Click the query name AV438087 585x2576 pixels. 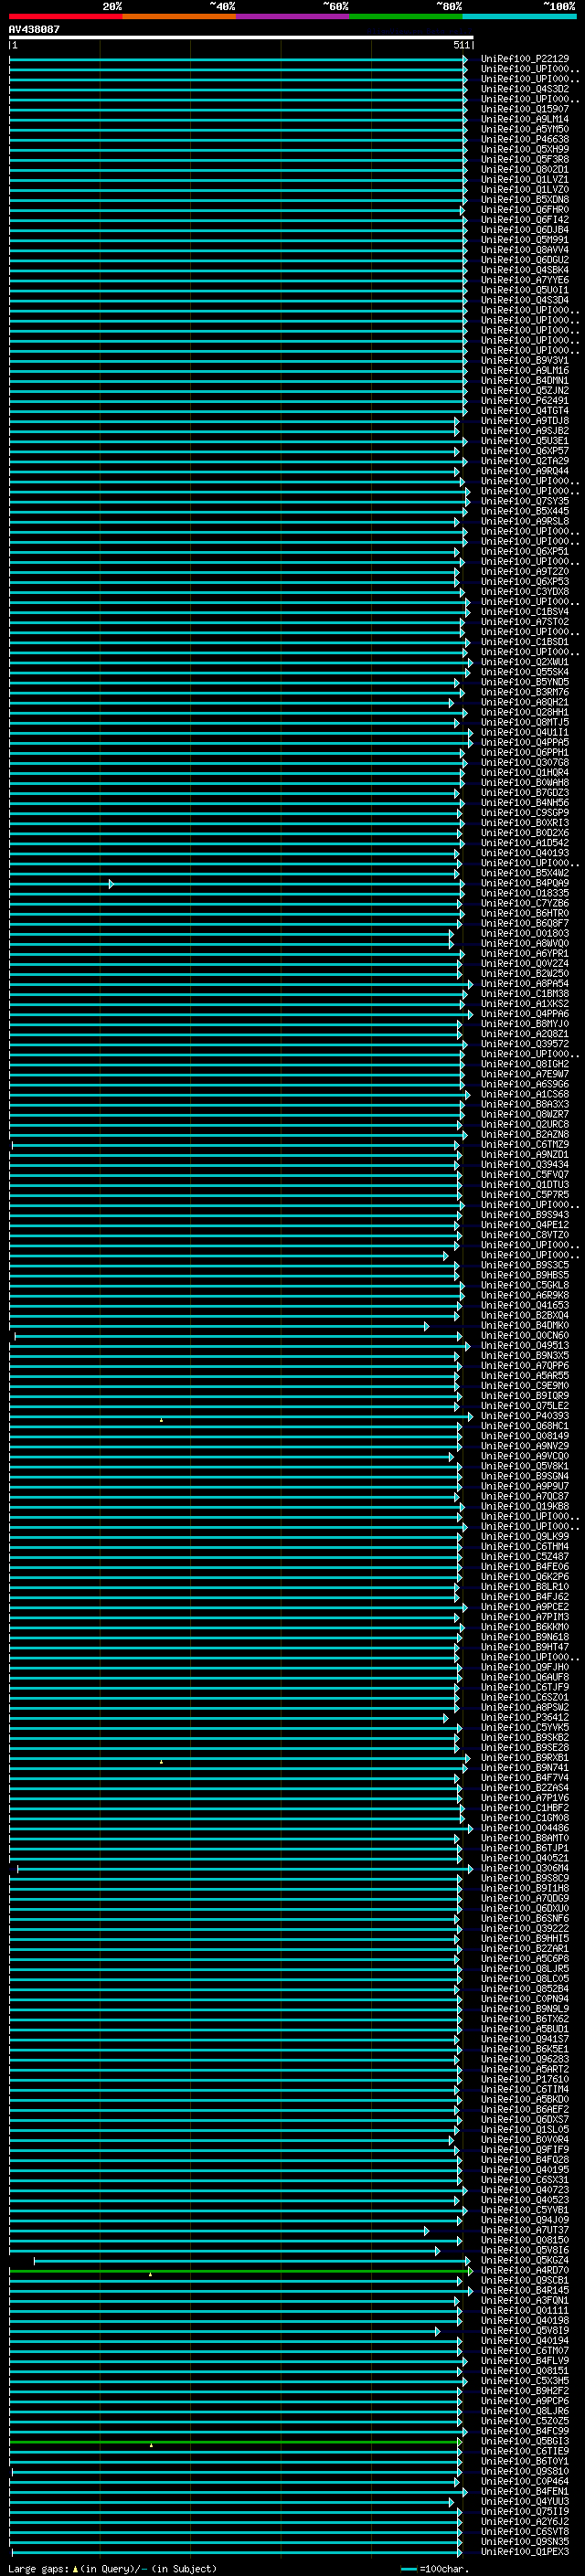click(34, 29)
